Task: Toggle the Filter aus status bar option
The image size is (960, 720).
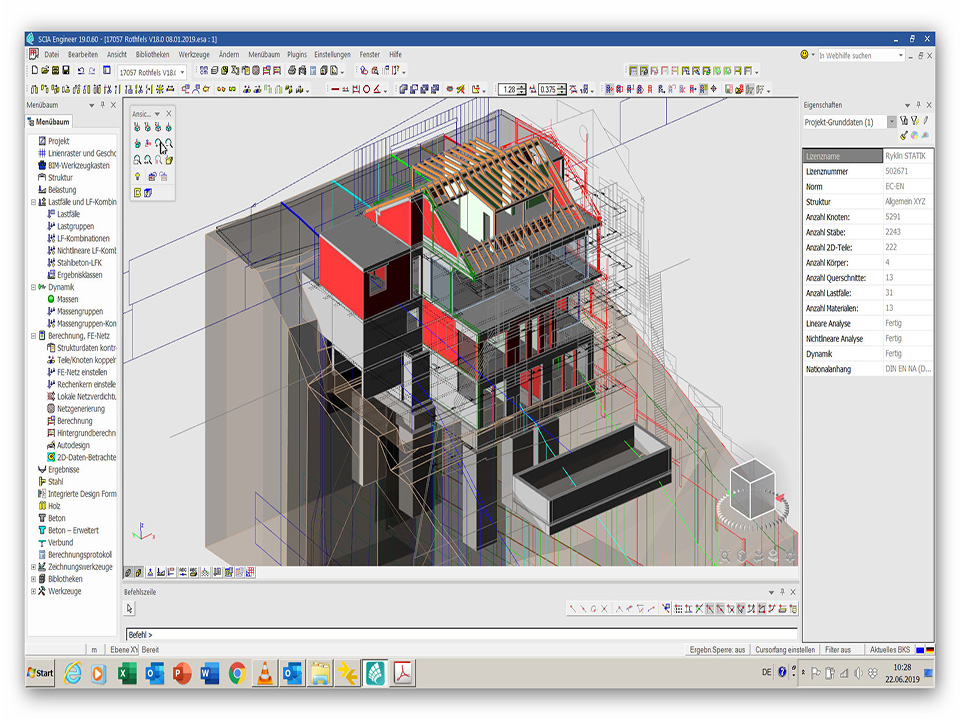Action: click(838, 649)
